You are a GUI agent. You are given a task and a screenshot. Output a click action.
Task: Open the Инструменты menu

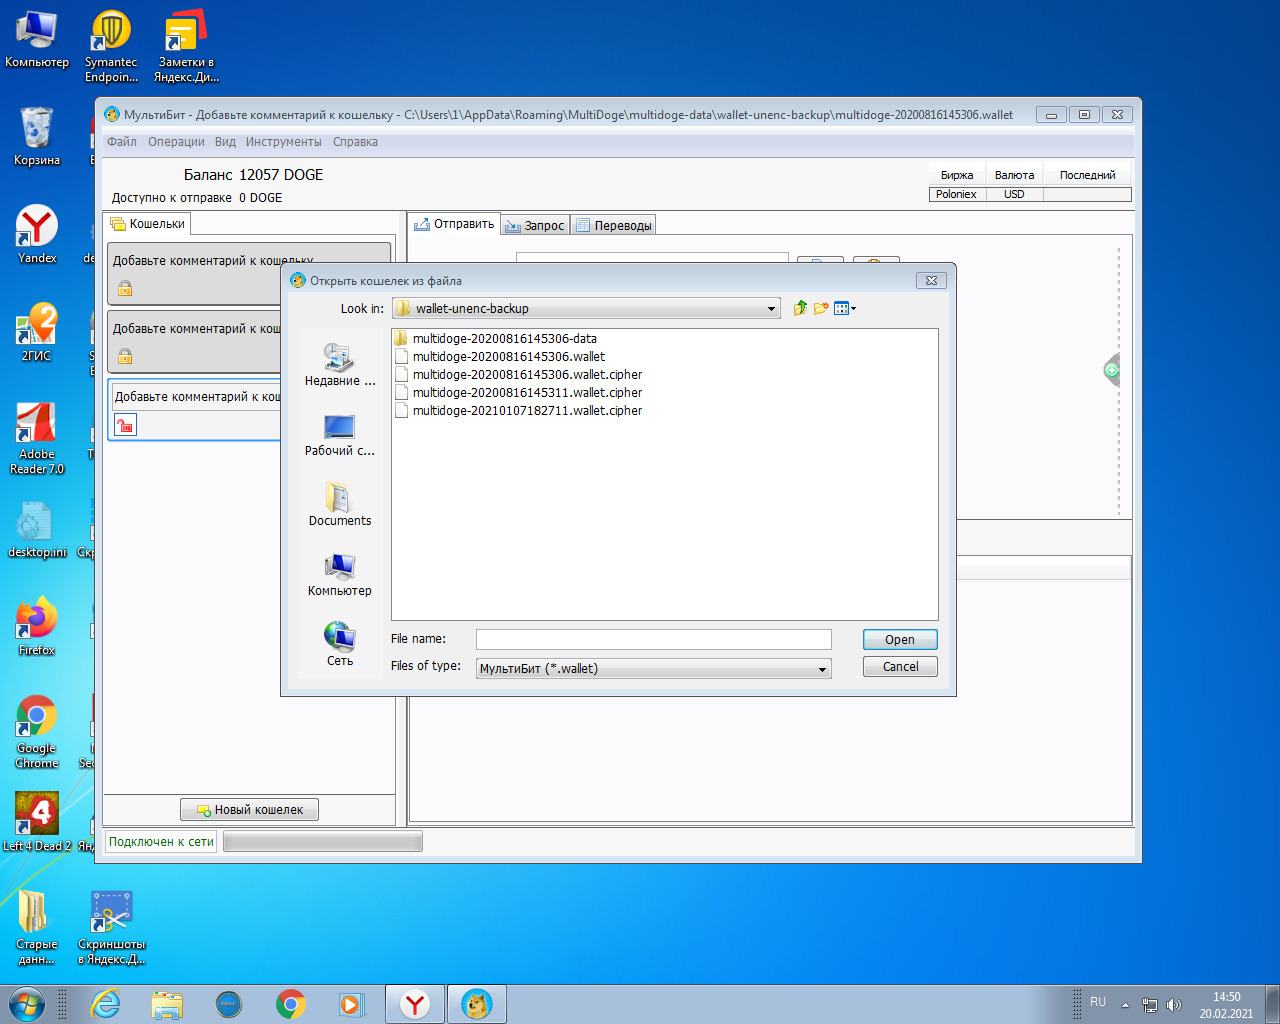284,142
